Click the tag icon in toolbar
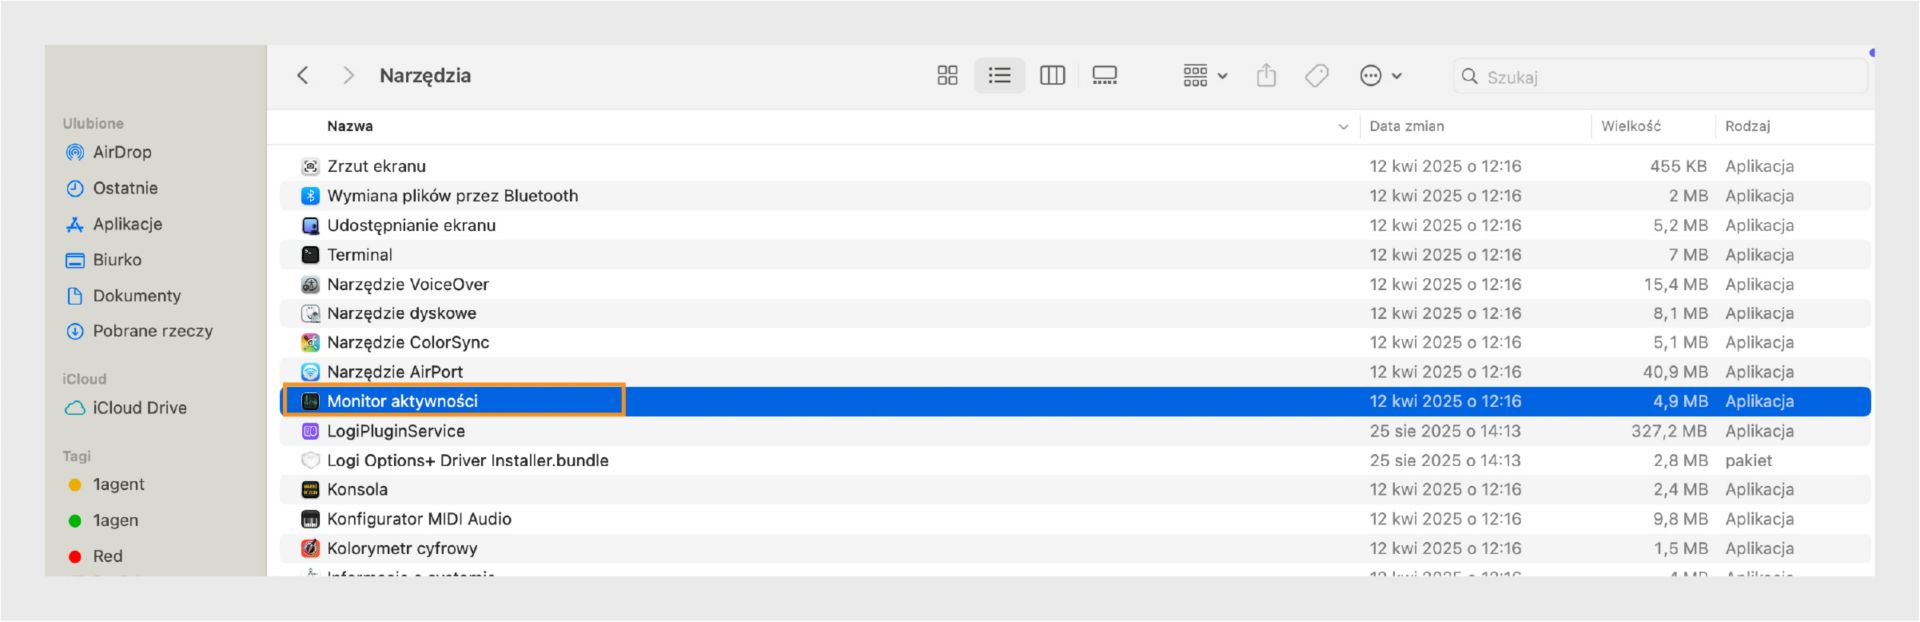Image resolution: width=1920 pixels, height=622 pixels. 1317,76
